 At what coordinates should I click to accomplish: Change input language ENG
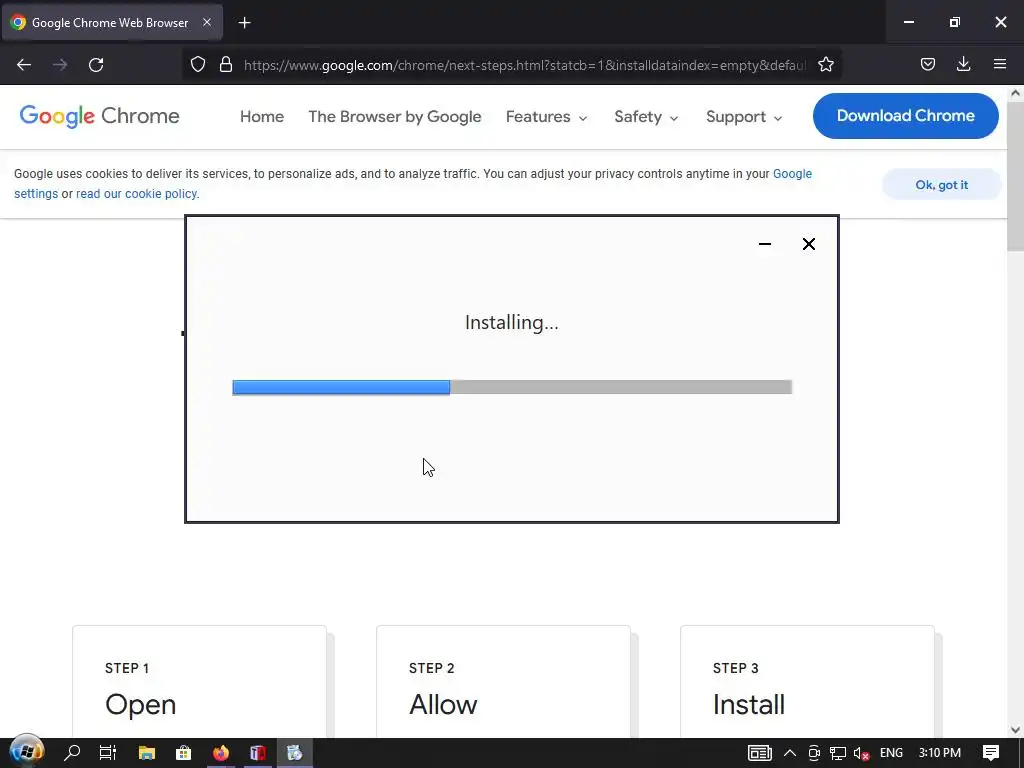[x=891, y=753]
